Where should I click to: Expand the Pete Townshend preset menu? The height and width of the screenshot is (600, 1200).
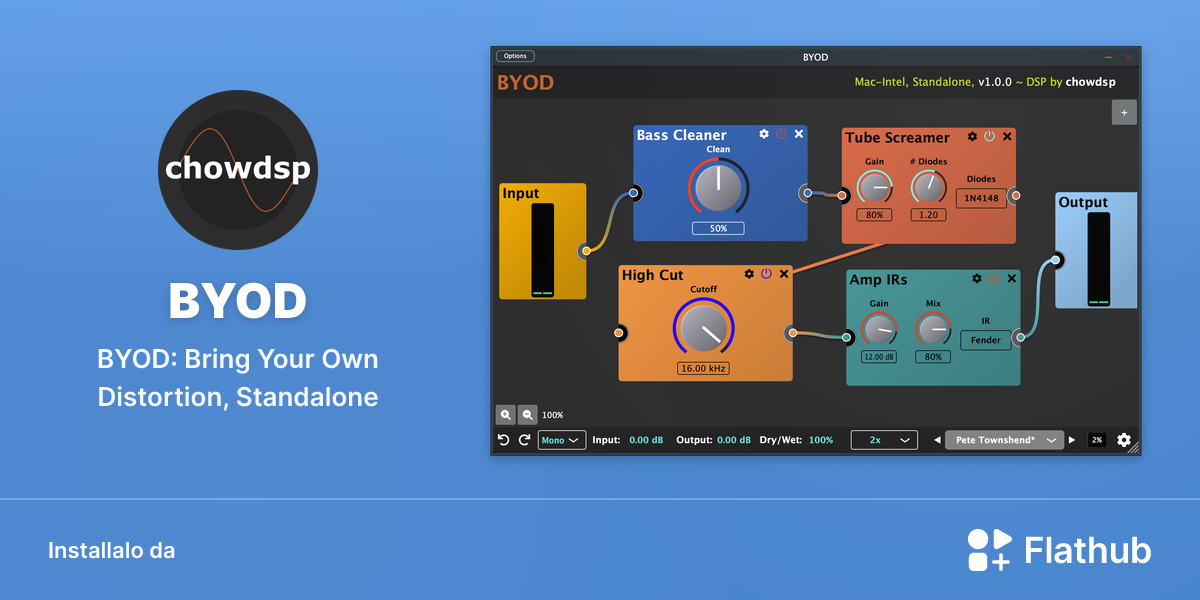tap(1004, 440)
